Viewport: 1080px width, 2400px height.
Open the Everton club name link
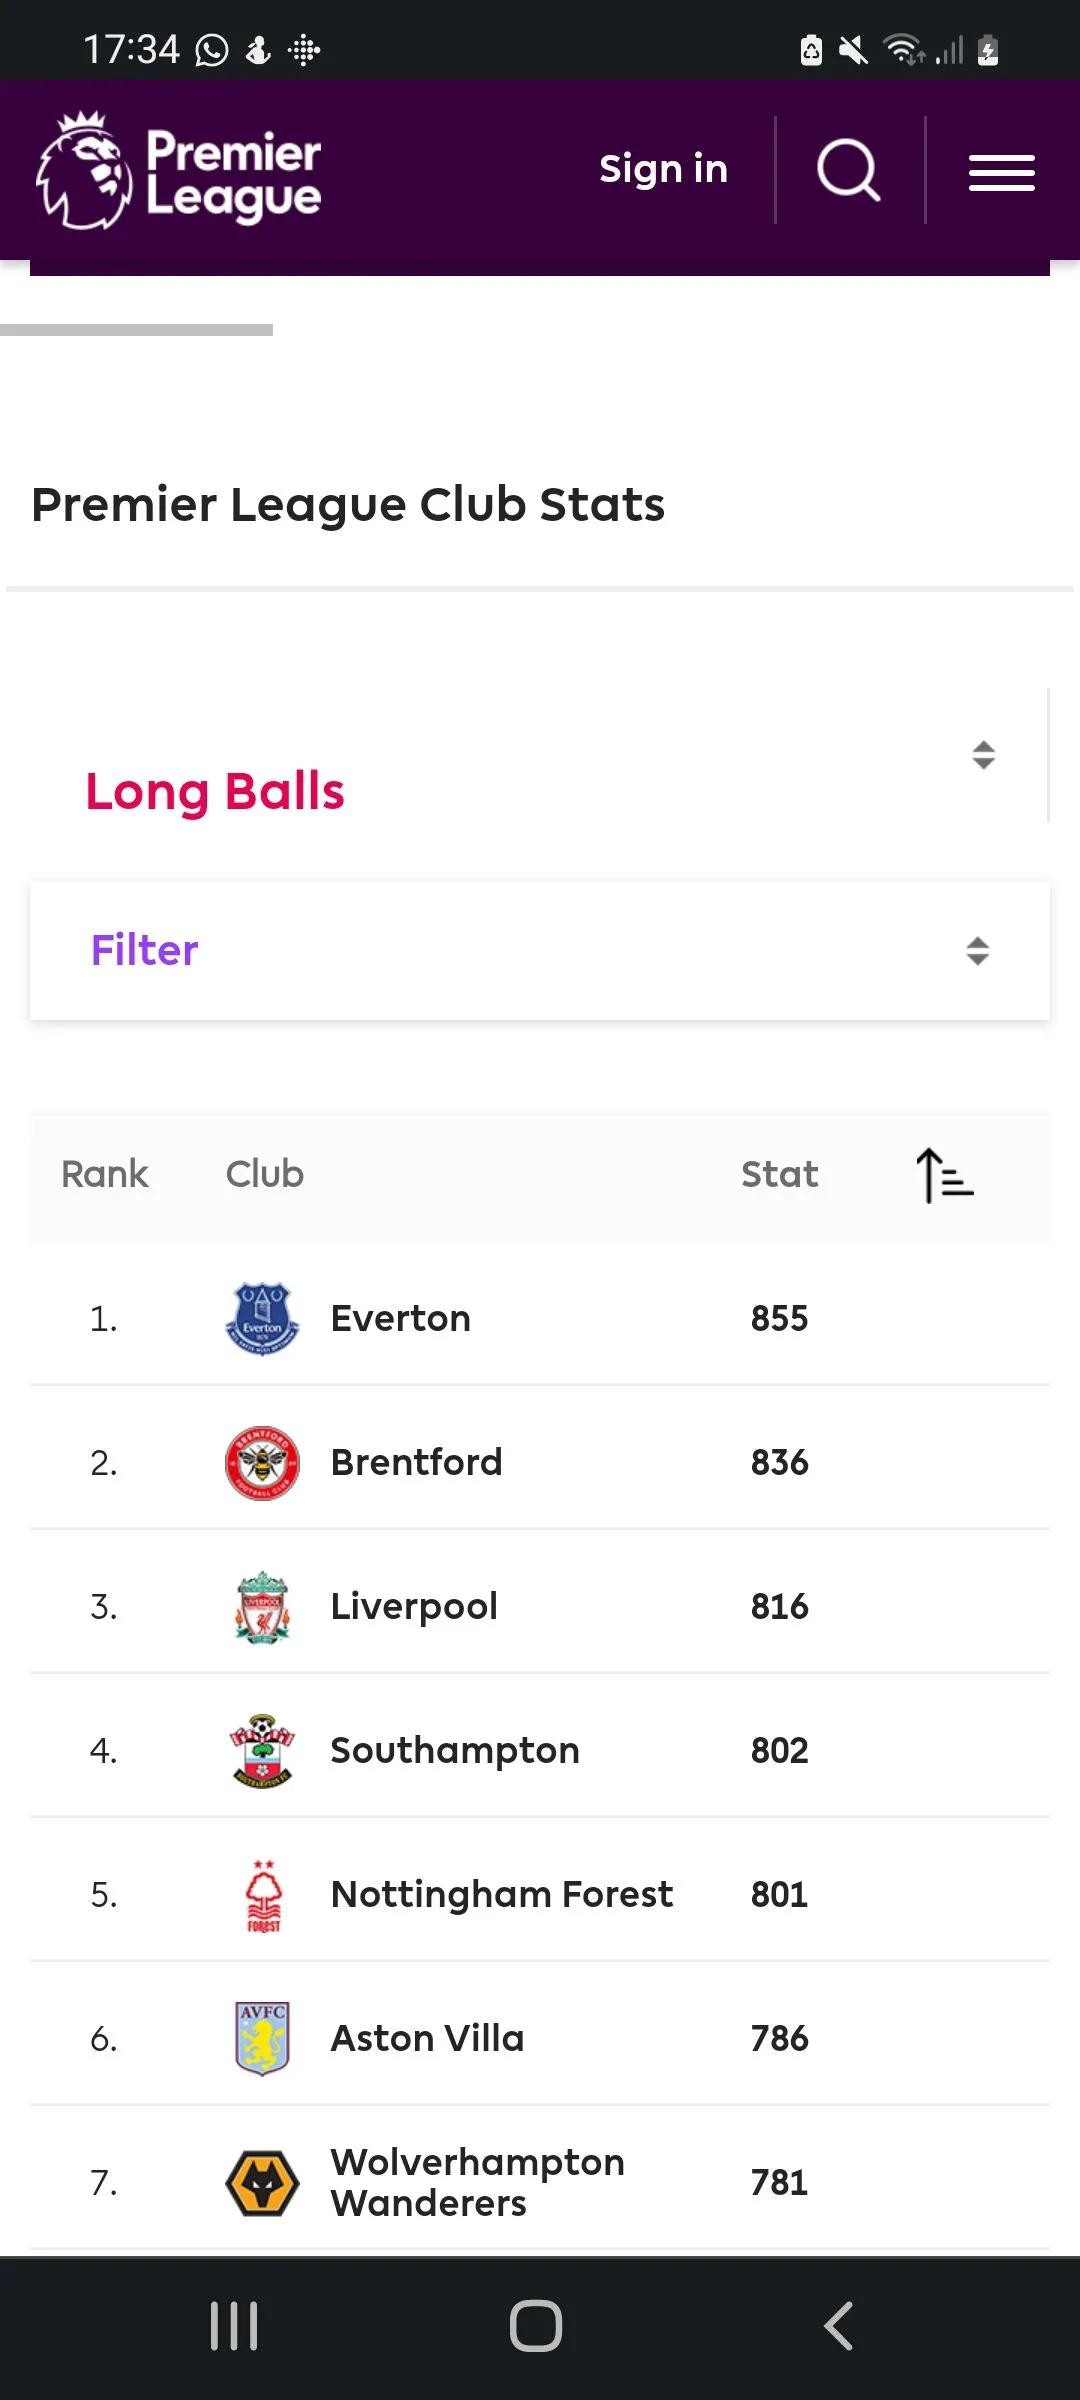pos(400,1318)
